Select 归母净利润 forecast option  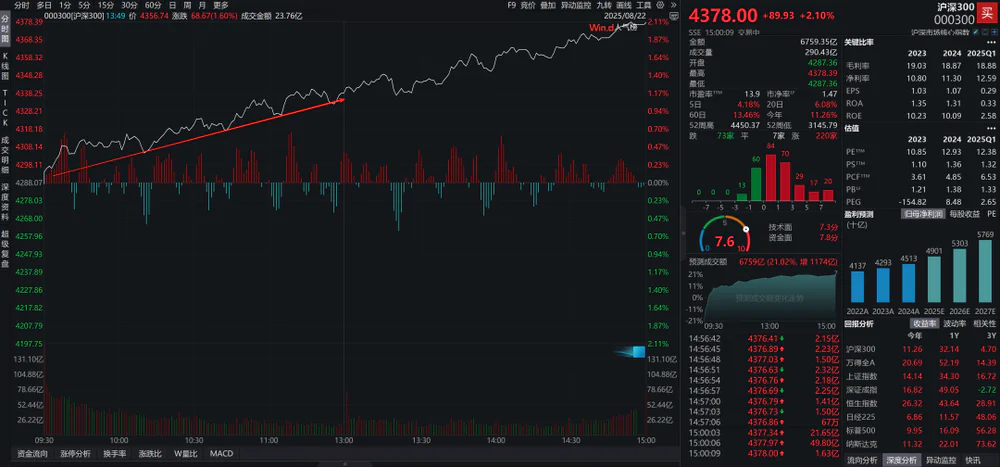tap(922, 214)
